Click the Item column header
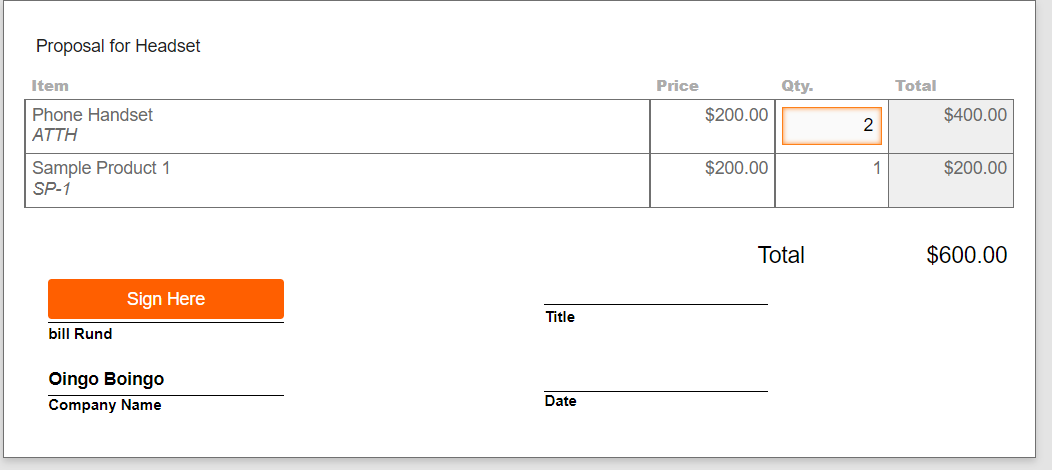Screen dimensions: 1052x470 (x=50, y=86)
